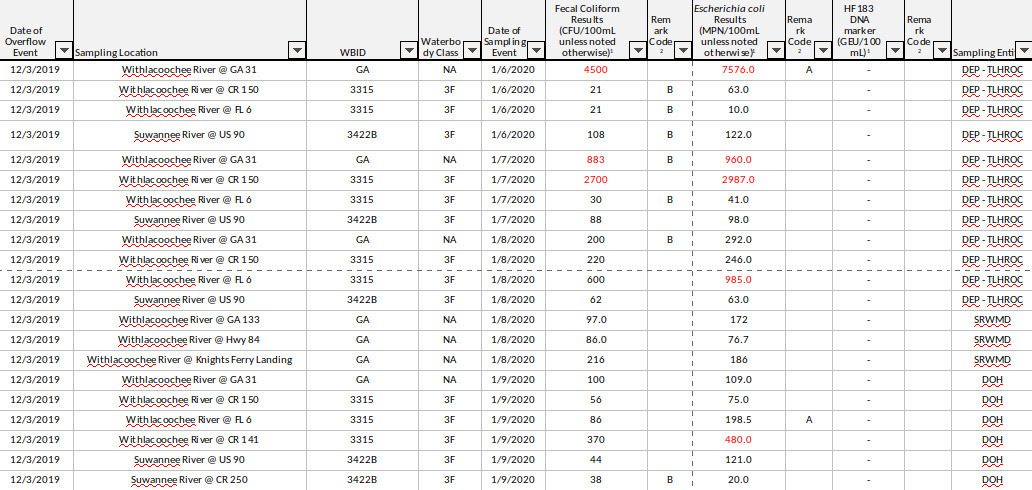Click the Fecal Coliform value 220
Image resolution: width=1032 pixels, height=490 pixels.
pyautogui.click(x=596, y=259)
